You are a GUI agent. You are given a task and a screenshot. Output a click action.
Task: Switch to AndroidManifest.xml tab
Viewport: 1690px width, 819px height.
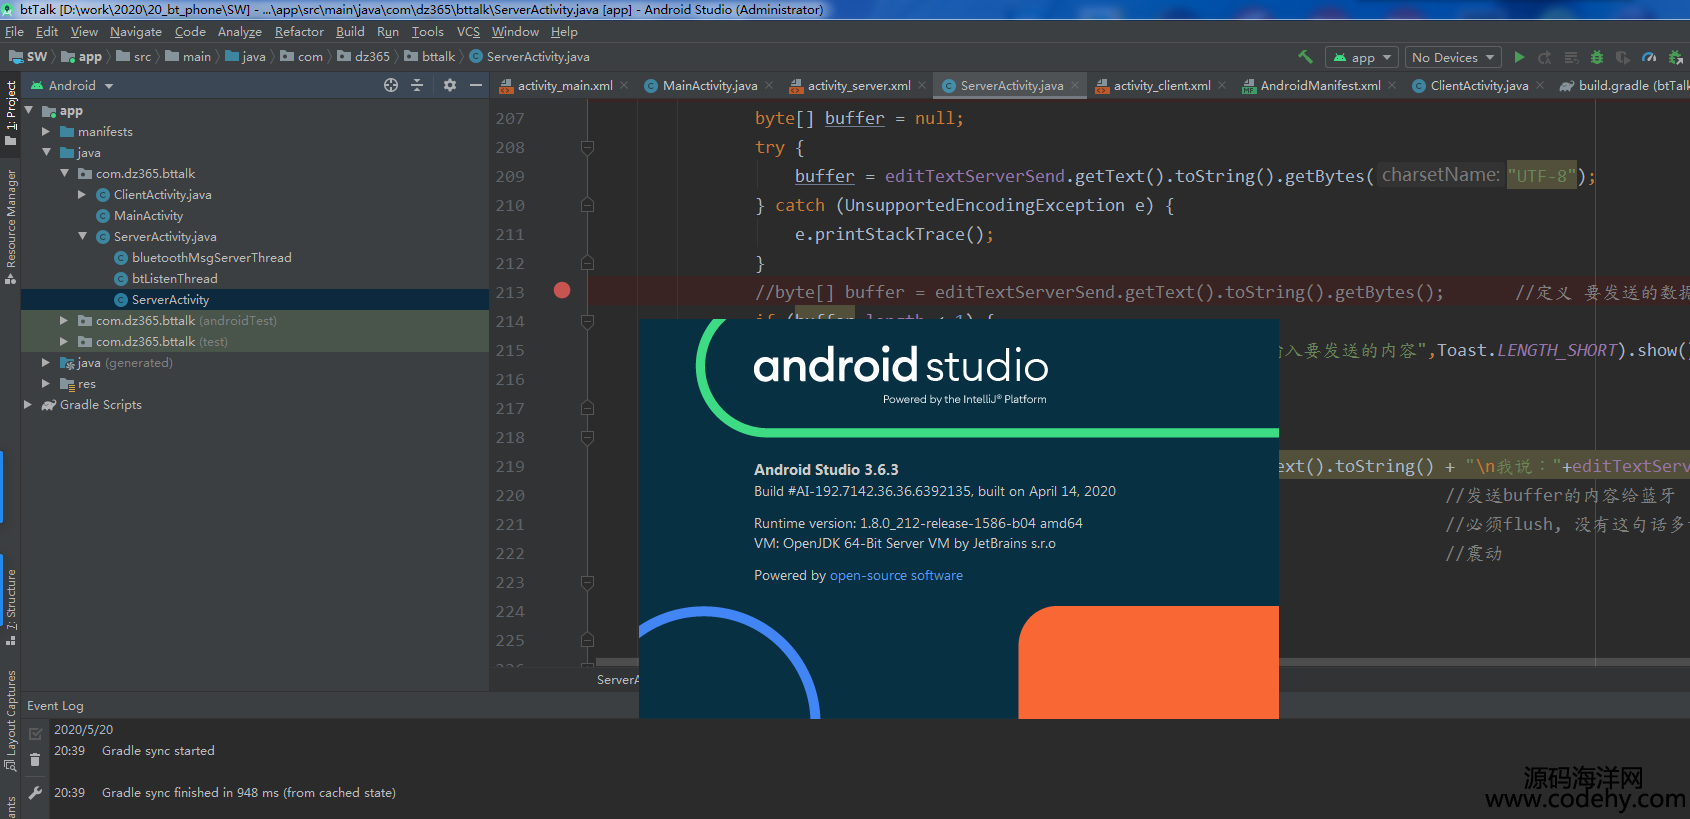pyautogui.click(x=1320, y=85)
